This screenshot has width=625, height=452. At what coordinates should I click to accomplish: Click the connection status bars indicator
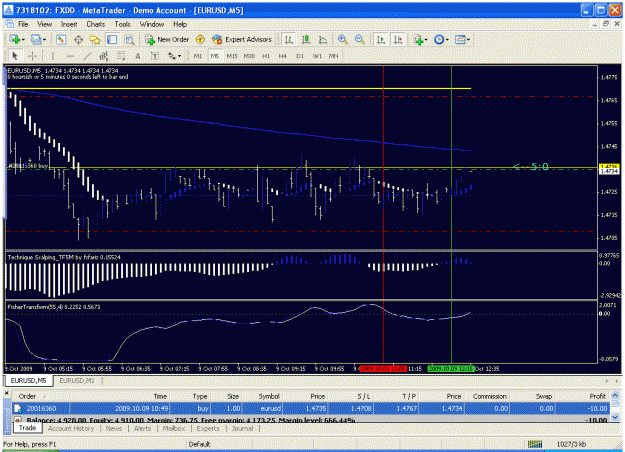(x=535, y=444)
